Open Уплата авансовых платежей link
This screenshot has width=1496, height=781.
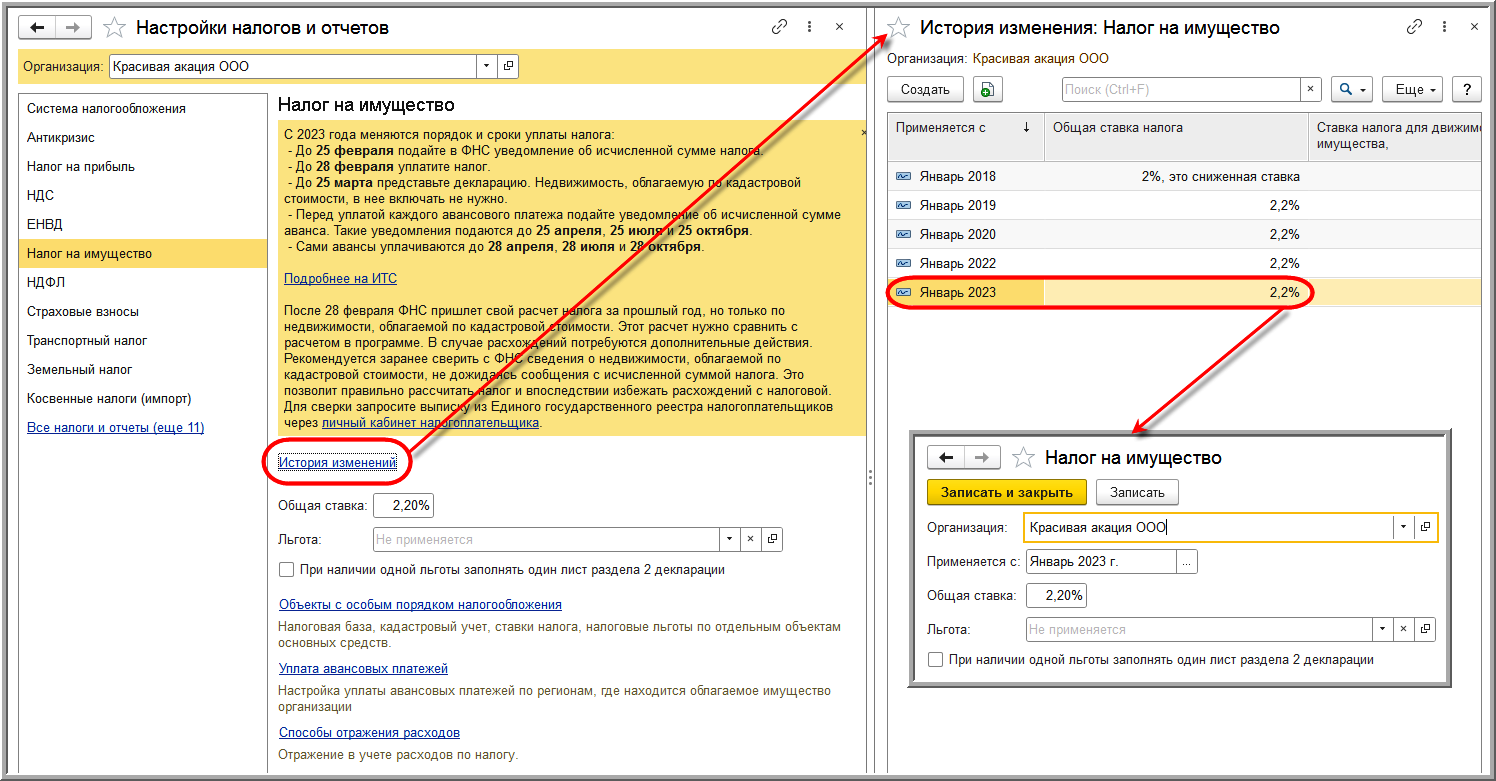[x=363, y=668]
